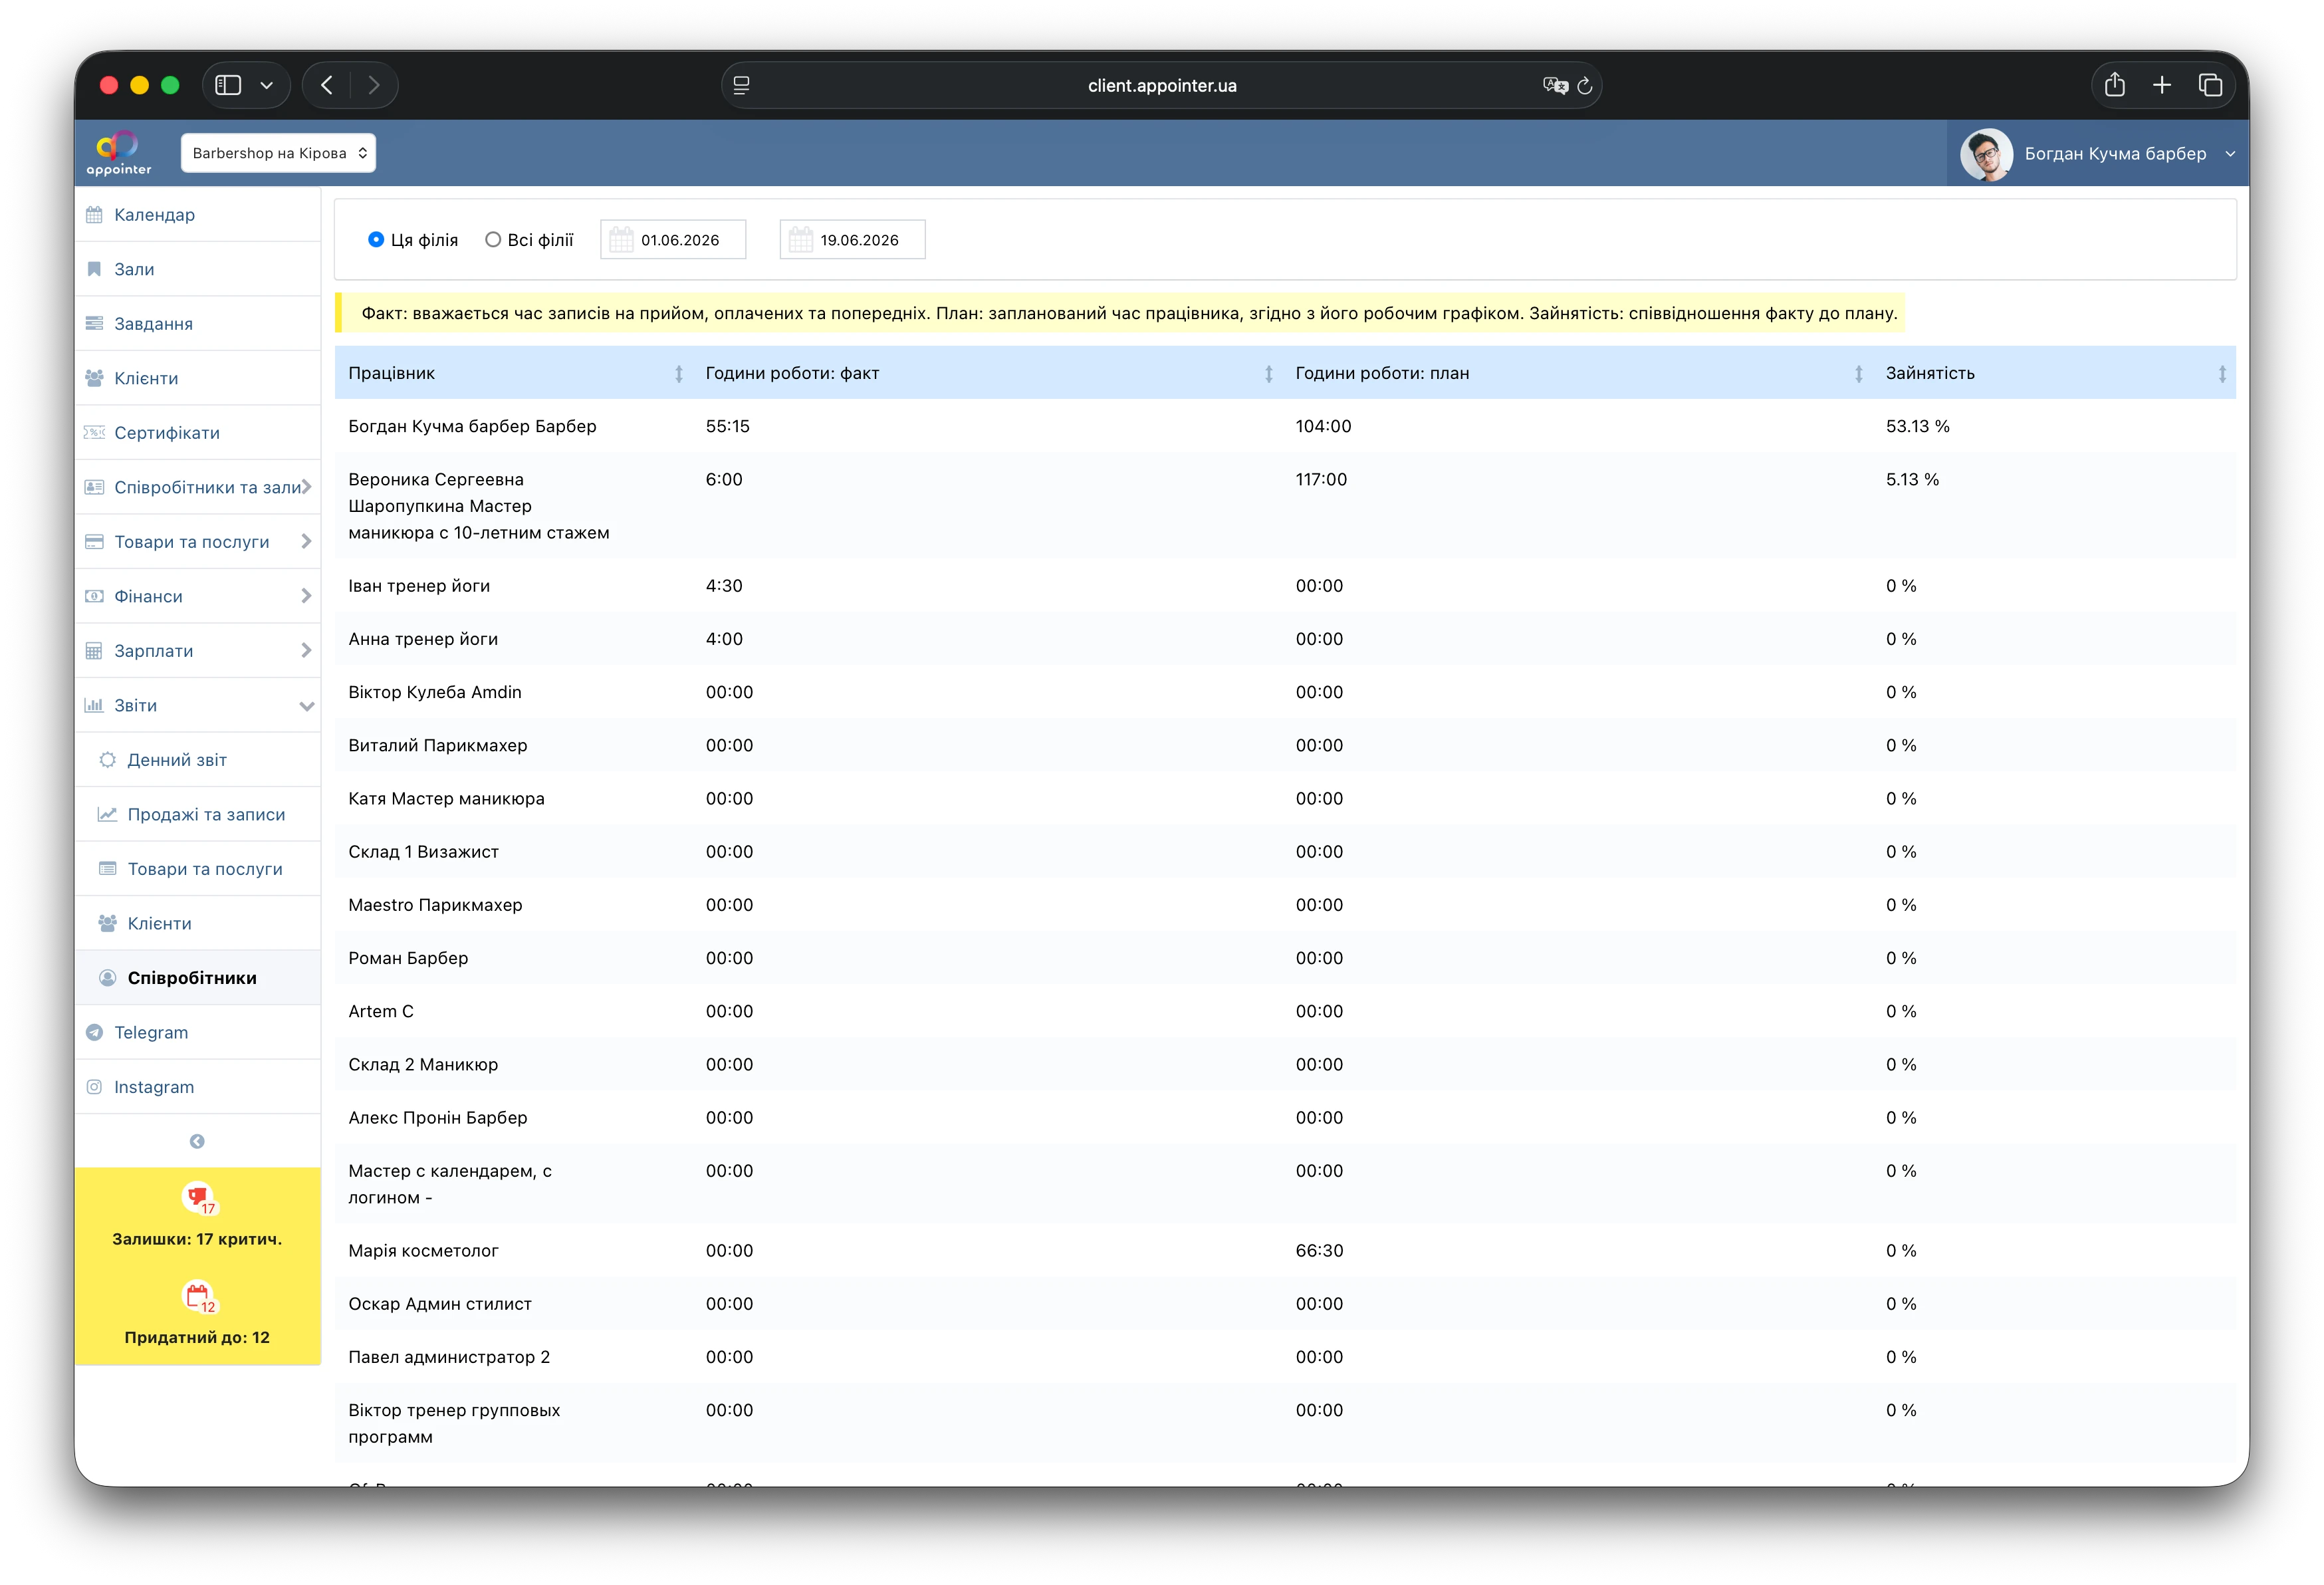Viewport: 2324px width, 1585px height.
Task: Click the Продажі та записи line chart icon
Action: pyautogui.click(x=107, y=814)
